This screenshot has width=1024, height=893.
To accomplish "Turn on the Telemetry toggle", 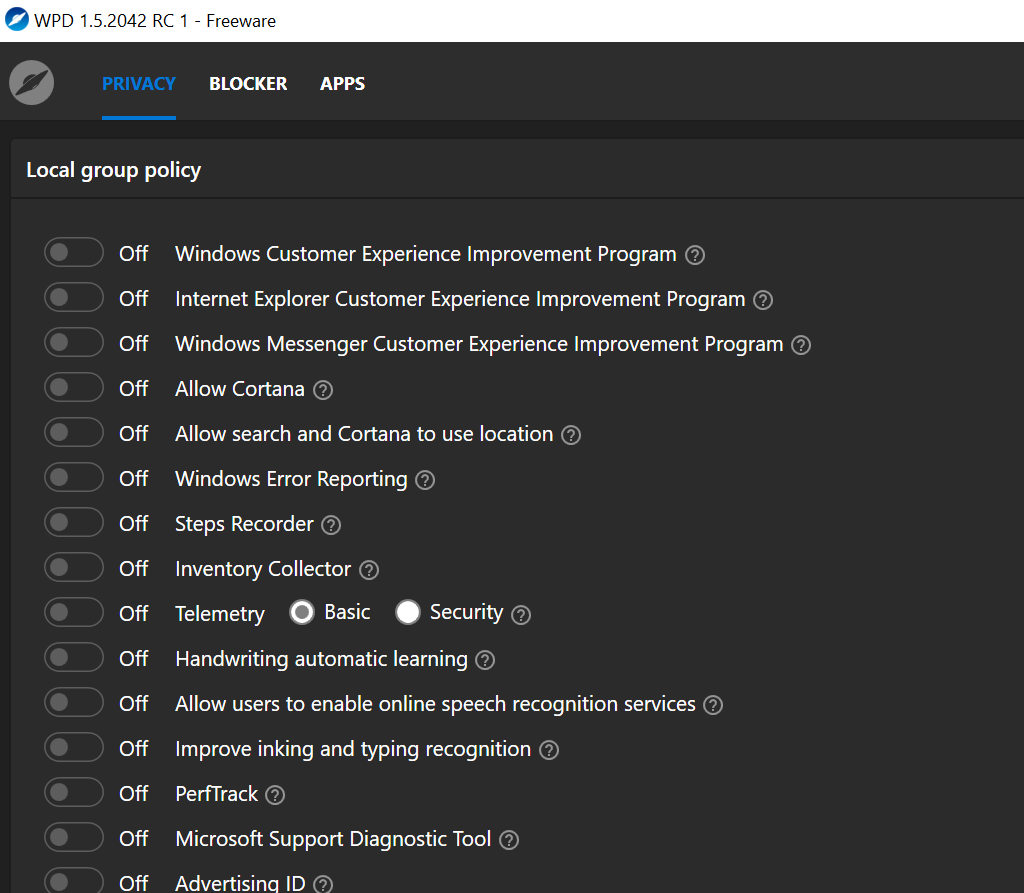I will (x=73, y=613).
